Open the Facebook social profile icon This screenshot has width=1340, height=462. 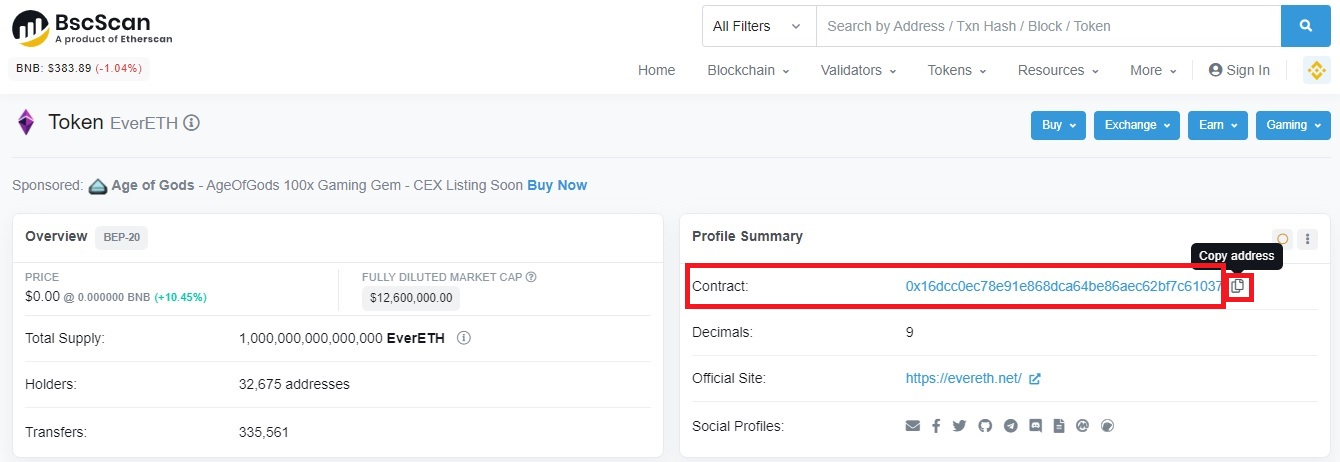coord(936,426)
